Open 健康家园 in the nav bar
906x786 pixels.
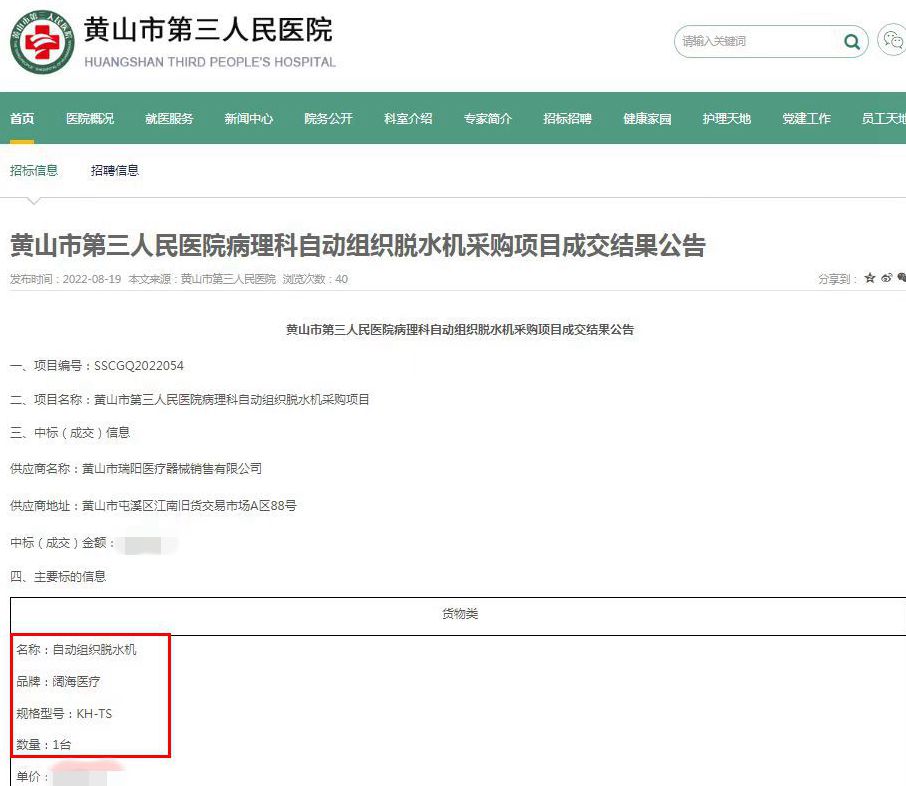tap(647, 119)
